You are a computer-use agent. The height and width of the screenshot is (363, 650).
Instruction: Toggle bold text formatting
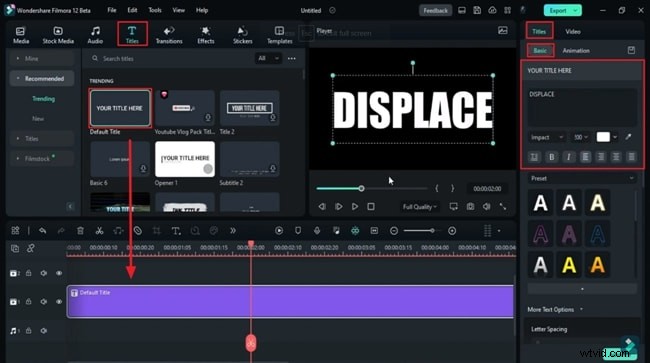pyautogui.click(x=552, y=157)
